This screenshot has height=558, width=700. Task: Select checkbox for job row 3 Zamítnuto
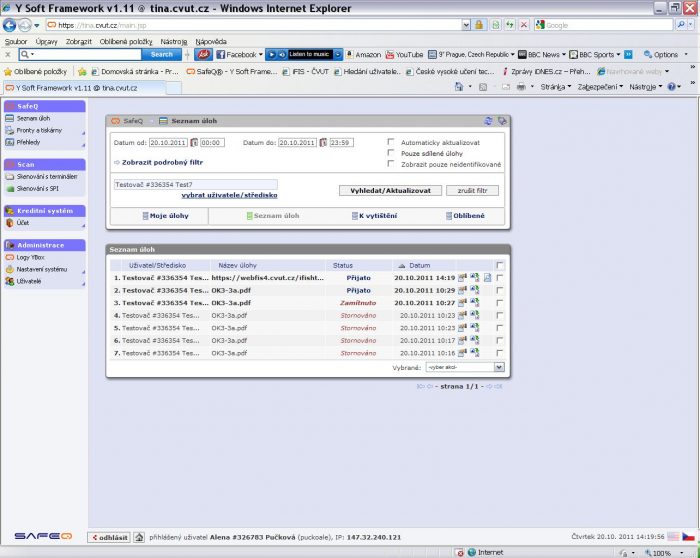pos(500,303)
